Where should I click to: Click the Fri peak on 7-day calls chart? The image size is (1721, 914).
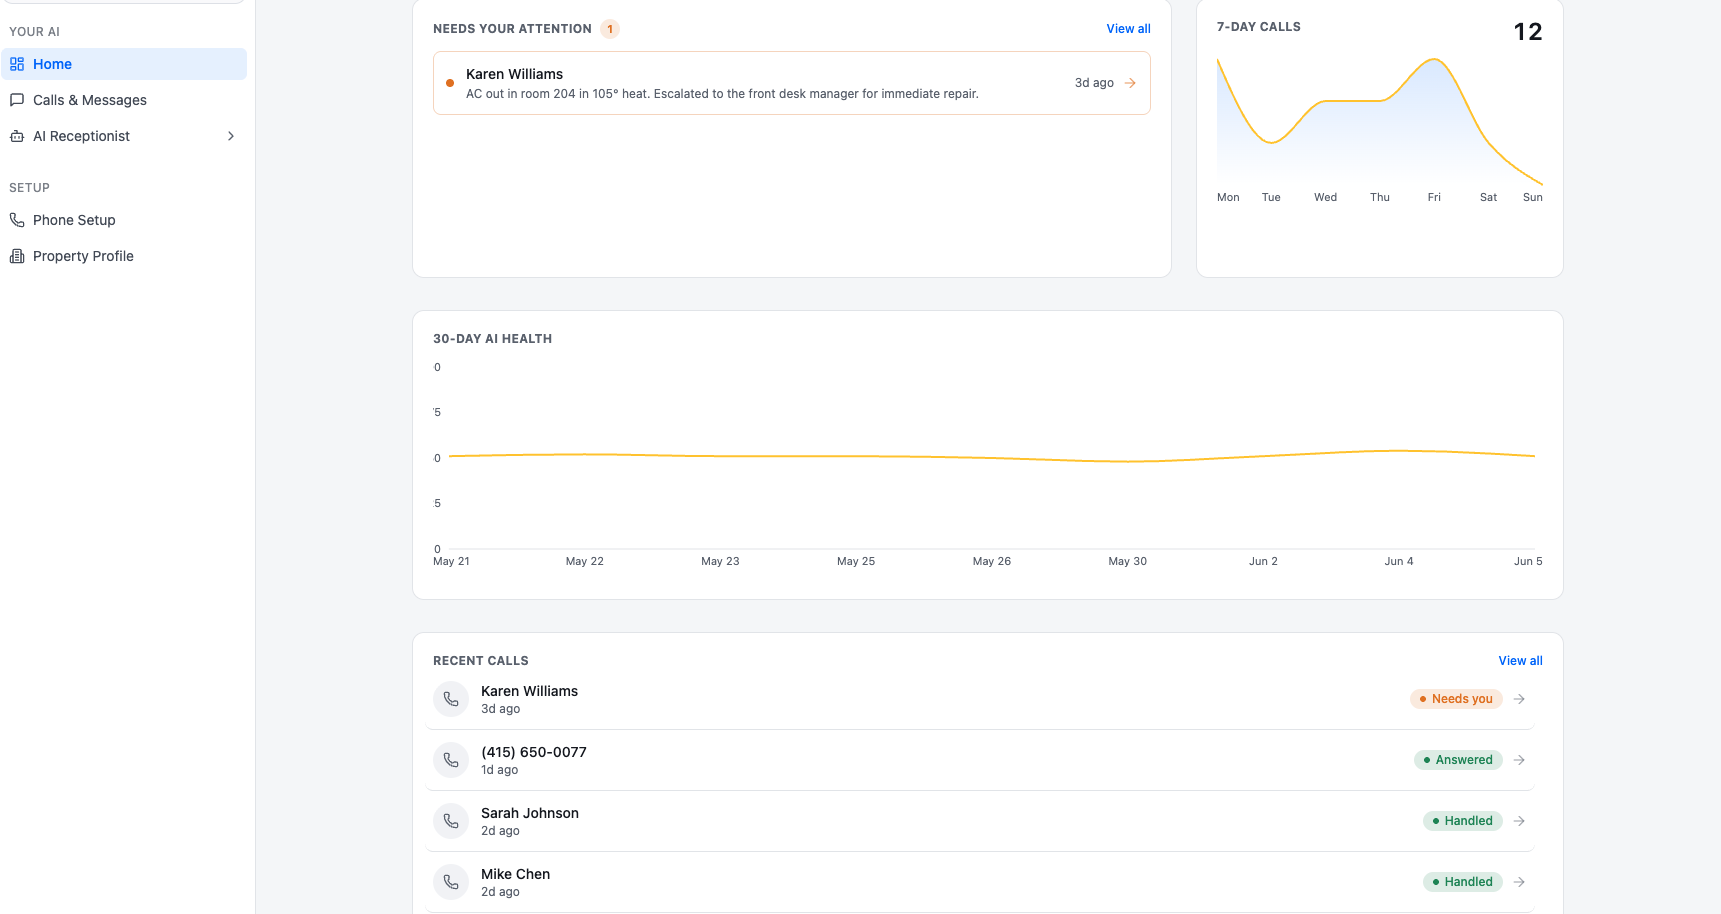pos(1434,60)
